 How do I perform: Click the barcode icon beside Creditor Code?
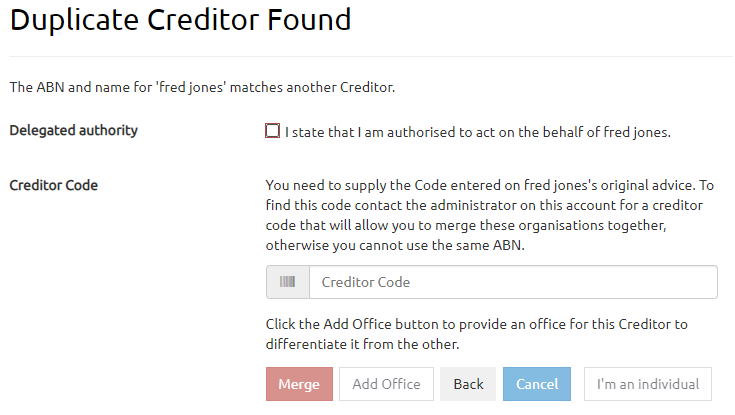(x=288, y=282)
